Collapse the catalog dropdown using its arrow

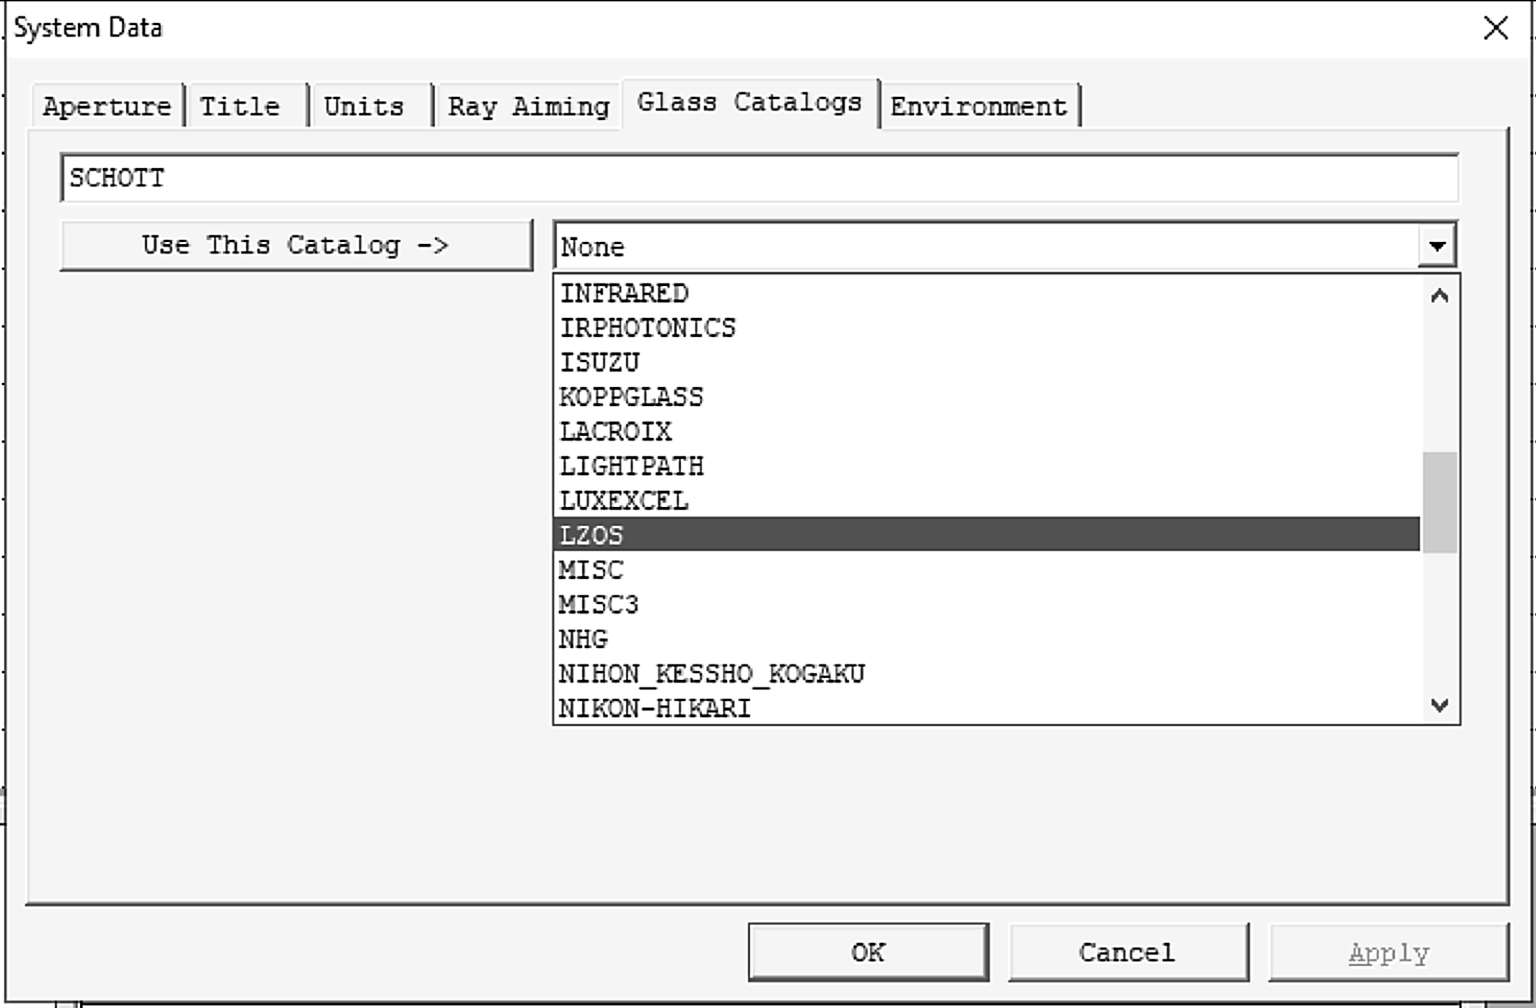(1437, 246)
